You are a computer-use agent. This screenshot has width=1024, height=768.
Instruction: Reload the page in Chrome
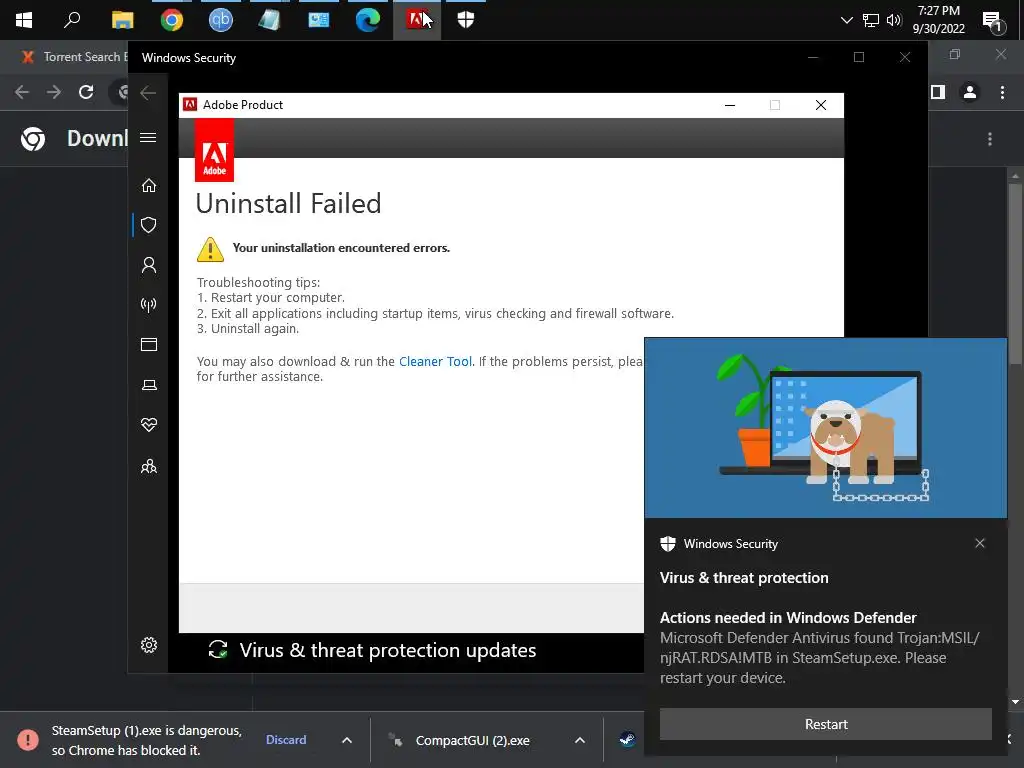[86, 92]
